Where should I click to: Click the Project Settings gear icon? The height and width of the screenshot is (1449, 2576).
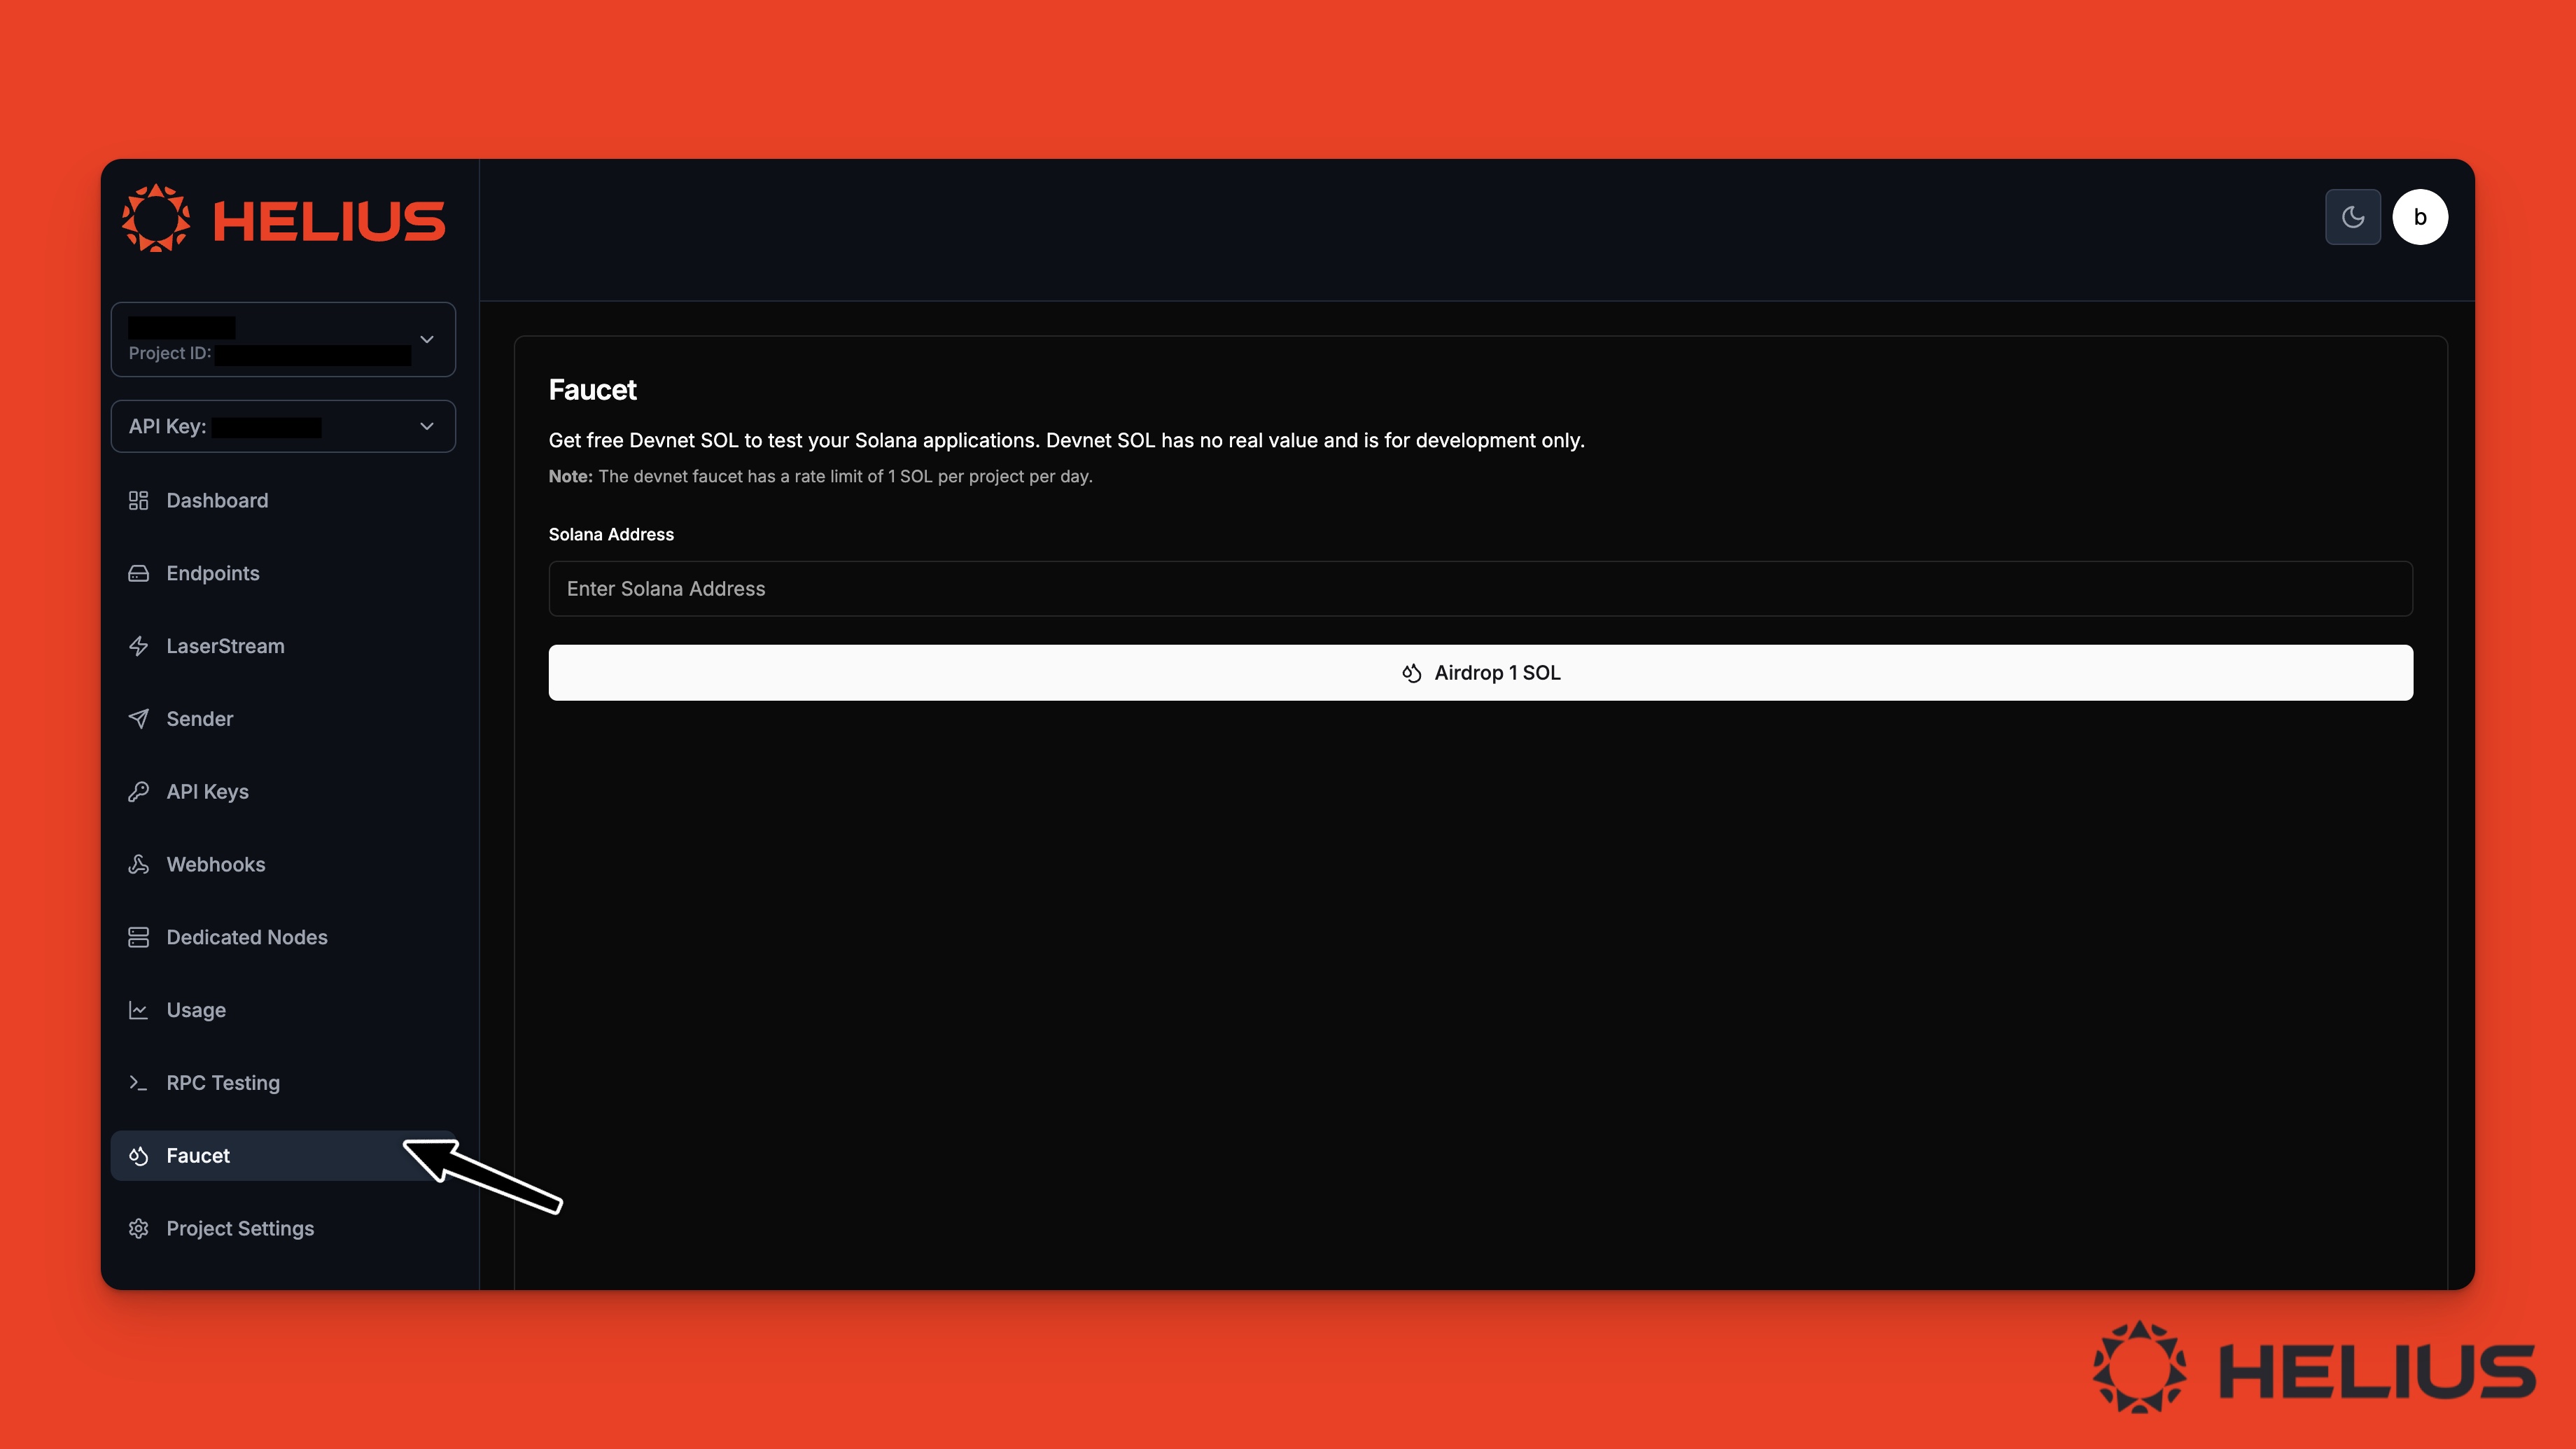pos(138,1228)
